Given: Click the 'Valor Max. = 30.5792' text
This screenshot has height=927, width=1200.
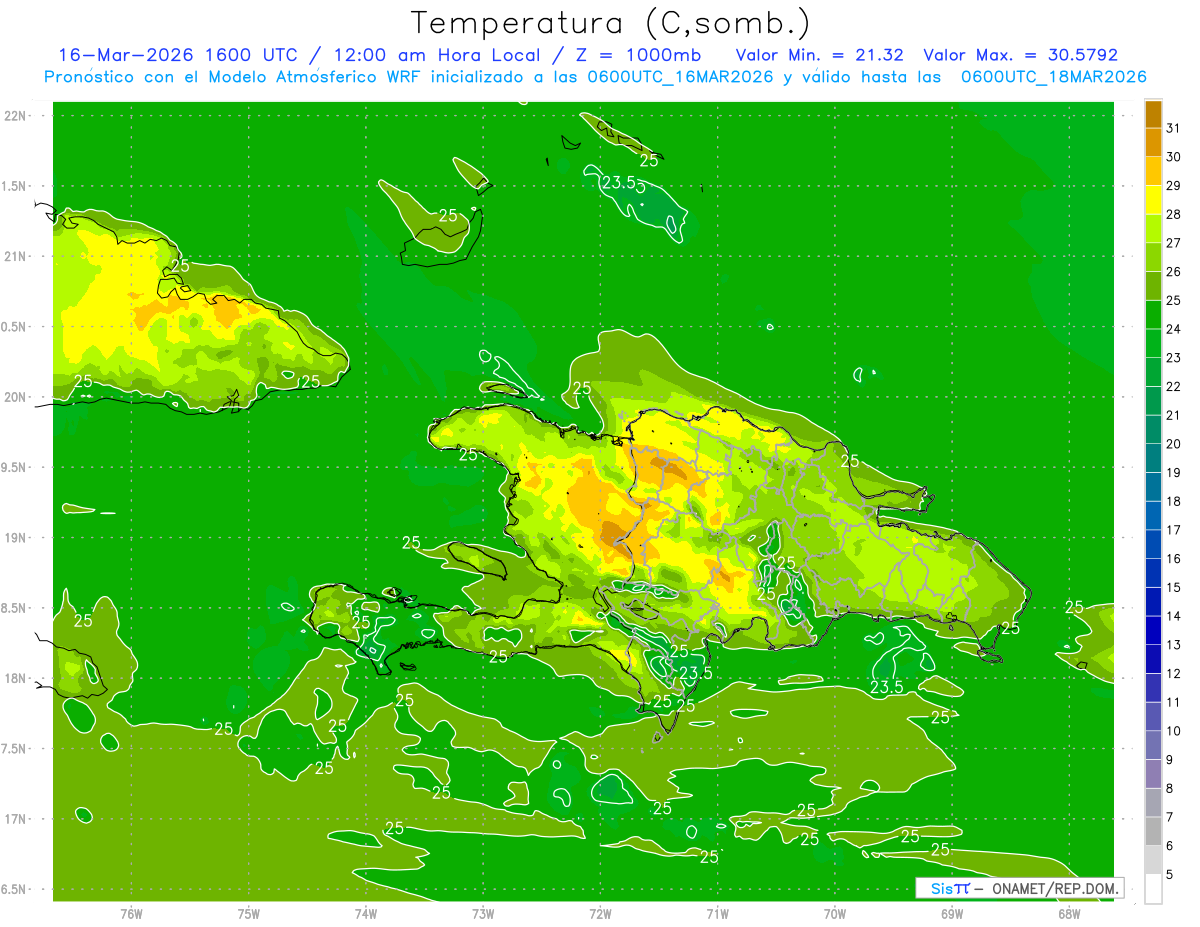Looking at the screenshot, I should click(1020, 55).
